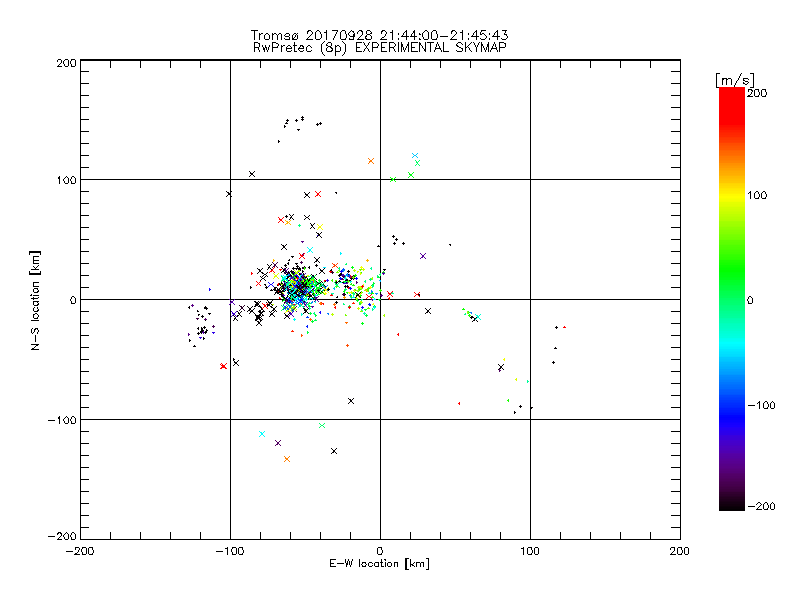
Task: Click the 'RwPretec (8p) EXPERIMENTAL SKYMAP' subtitle
Action: pyautogui.click(x=380, y=48)
